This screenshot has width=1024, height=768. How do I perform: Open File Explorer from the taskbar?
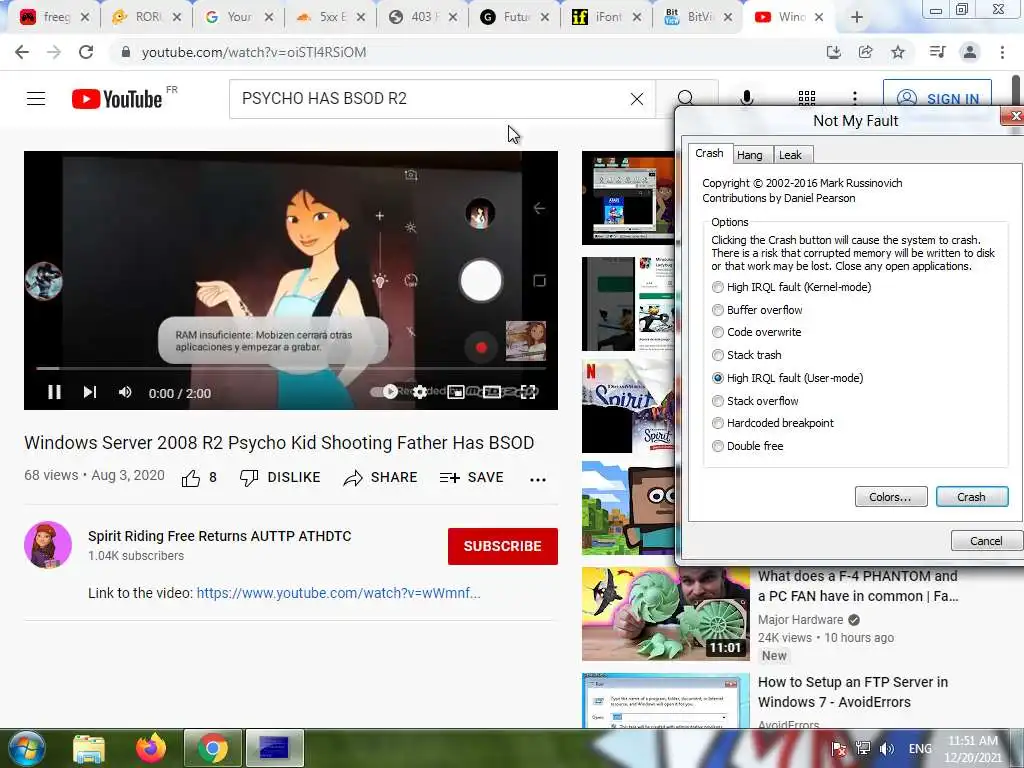click(x=89, y=749)
